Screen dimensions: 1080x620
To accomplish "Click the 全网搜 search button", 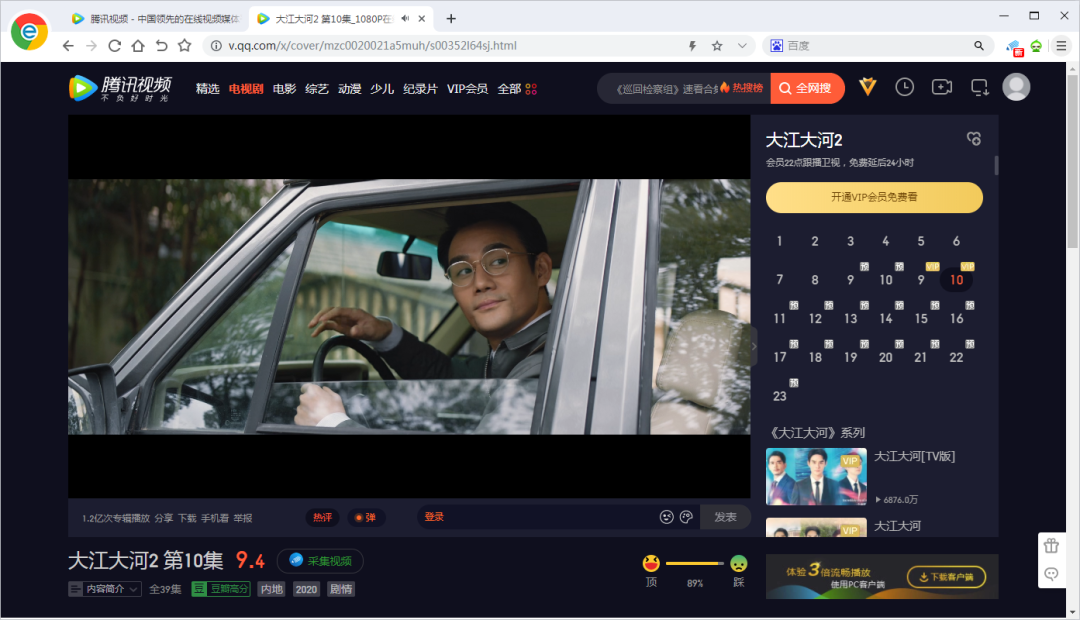I will point(807,88).
